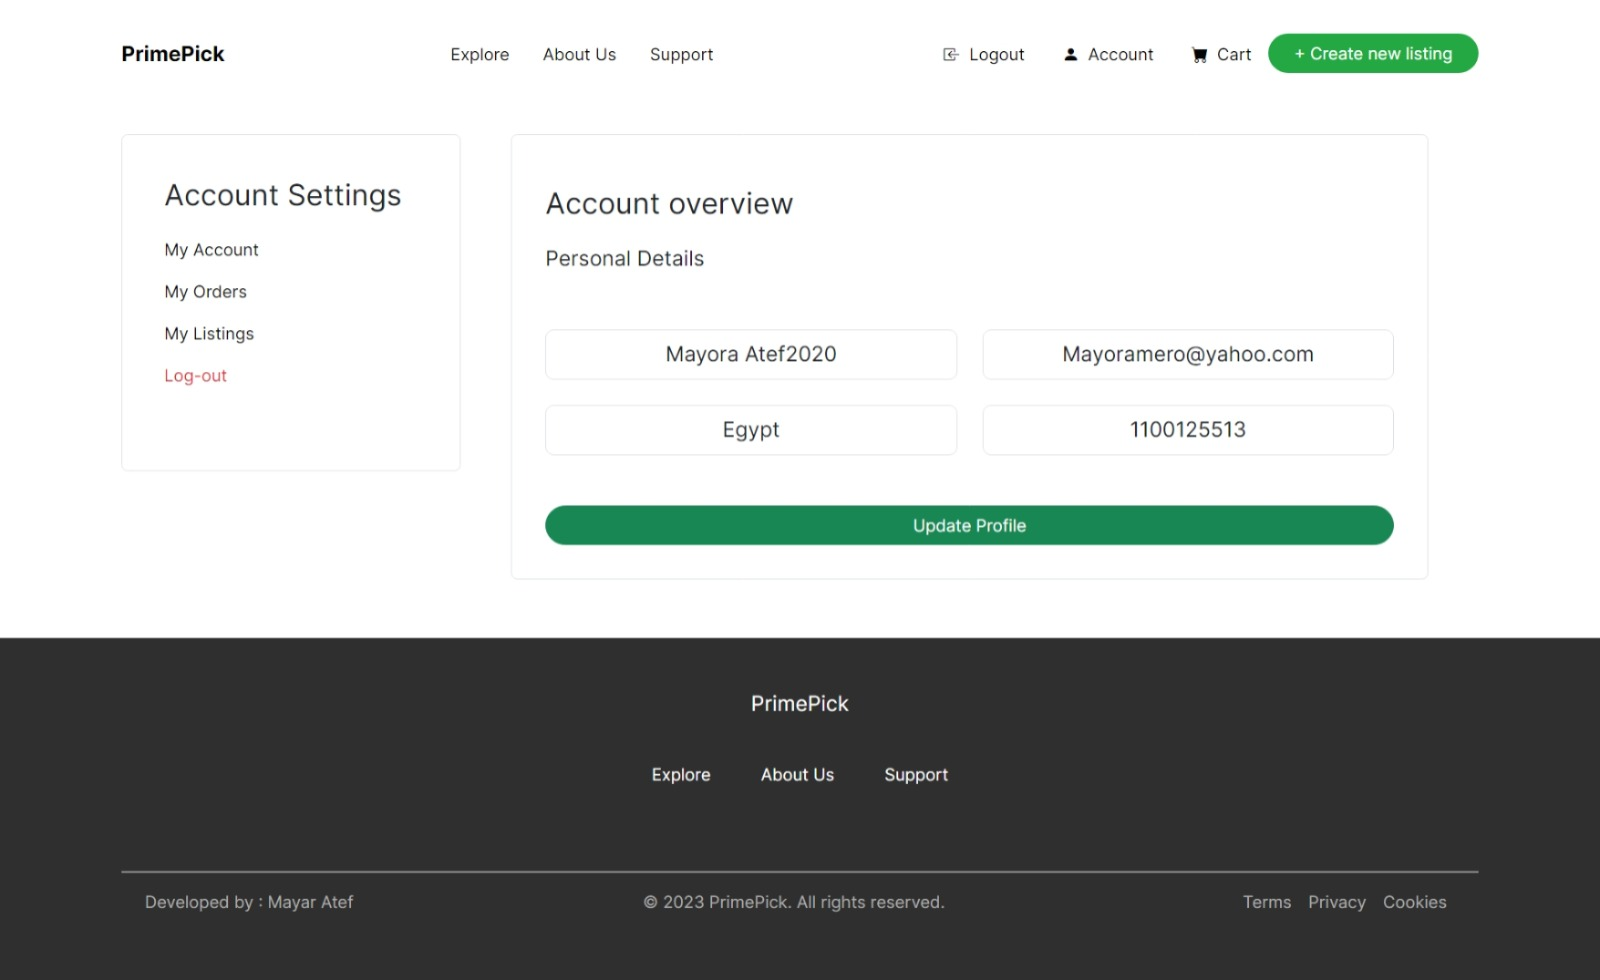Click the PrimePick logo in the header

(x=172, y=53)
